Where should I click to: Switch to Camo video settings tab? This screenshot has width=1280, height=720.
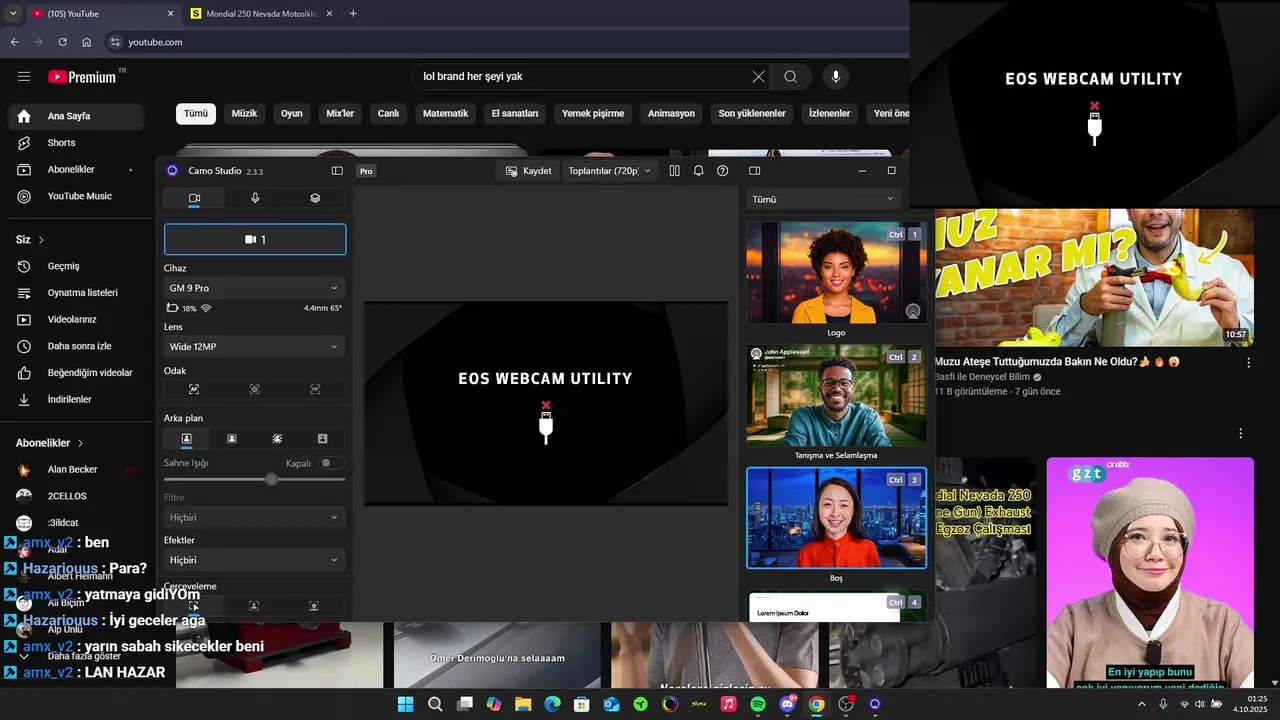click(194, 198)
